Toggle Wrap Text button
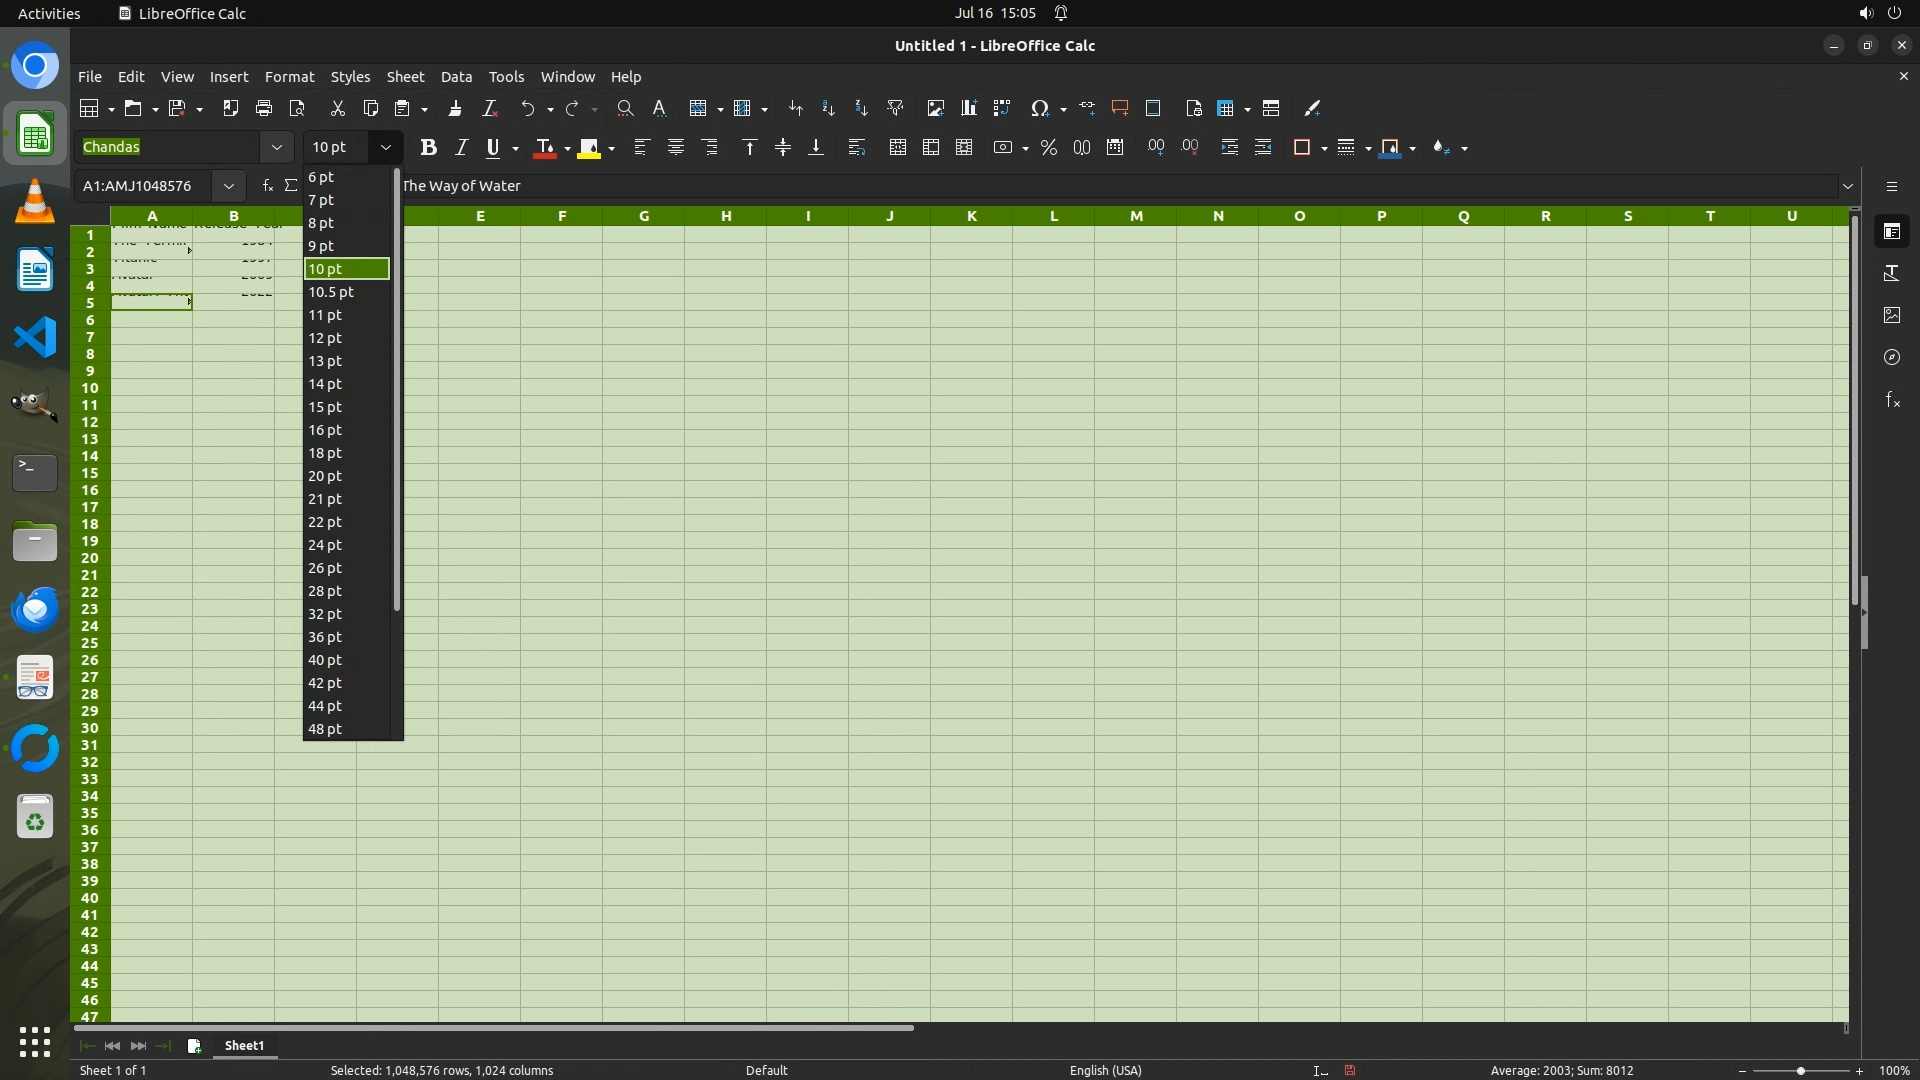Image resolution: width=1920 pixels, height=1080 pixels. point(856,147)
